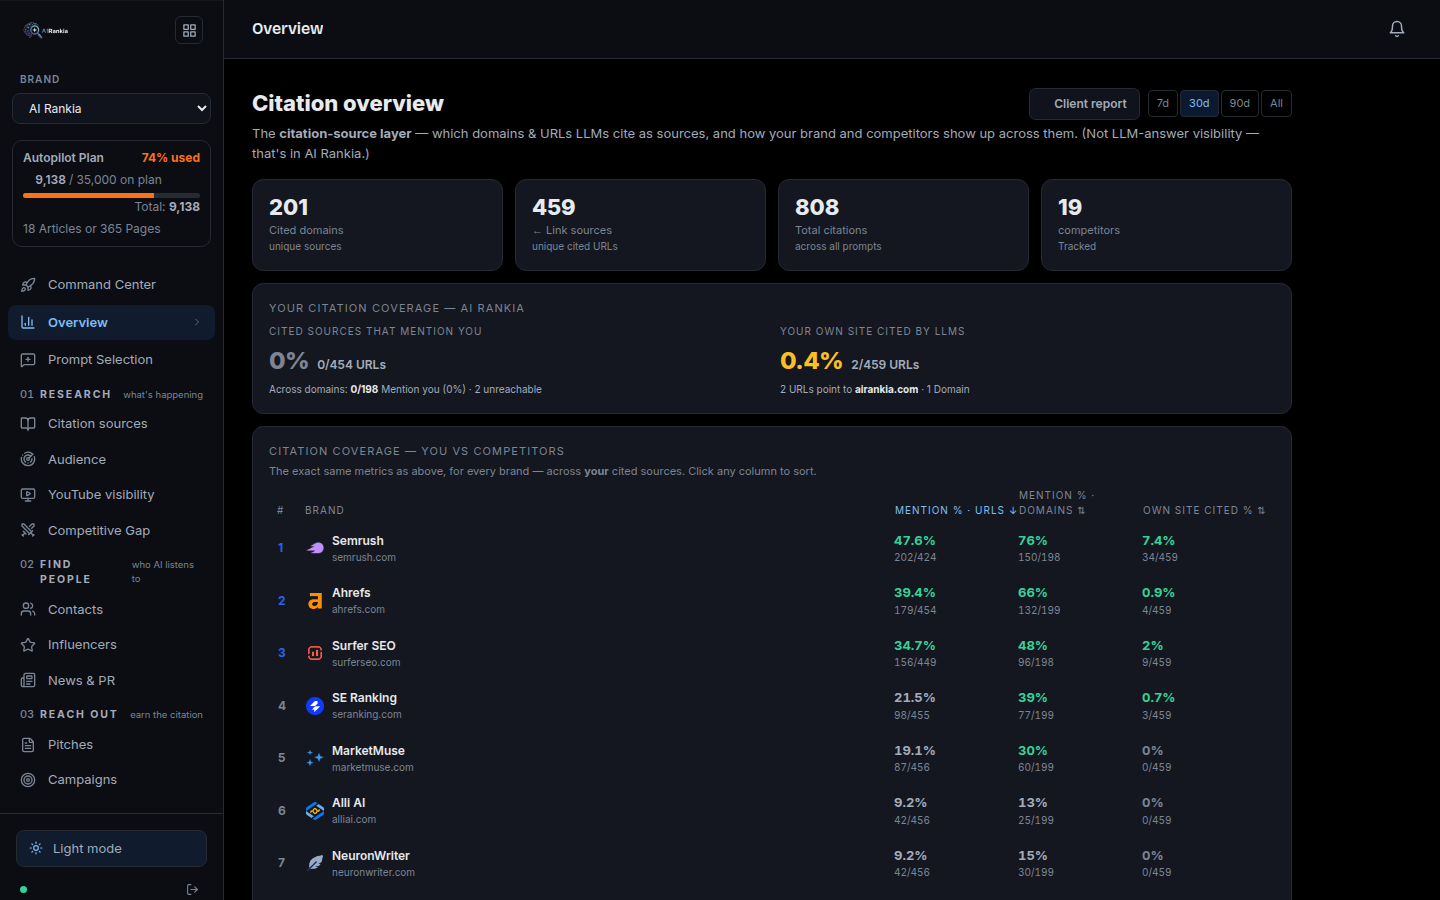
Task: Select the All time range
Action: tap(1277, 104)
